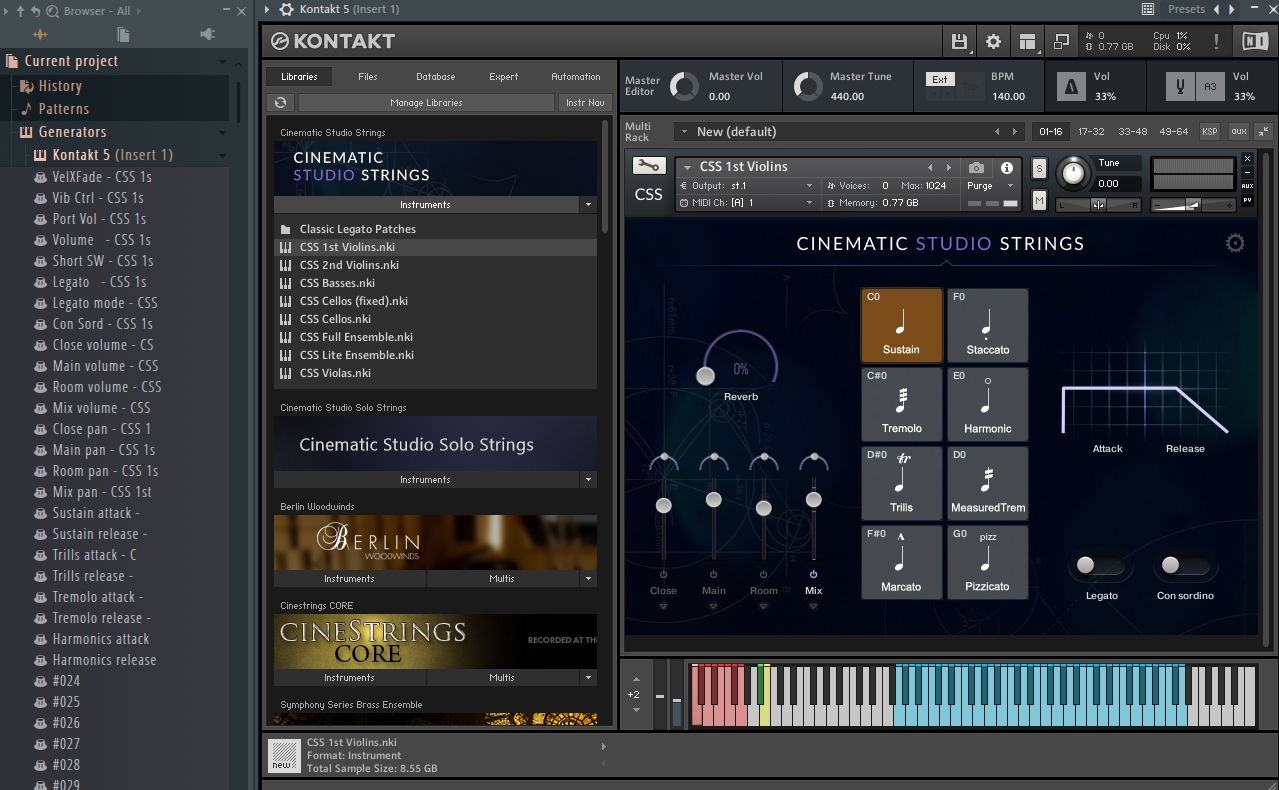Toggle the Mix mic power button
Image resolution: width=1279 pixels, height=790 pixels.
[813, 575]
